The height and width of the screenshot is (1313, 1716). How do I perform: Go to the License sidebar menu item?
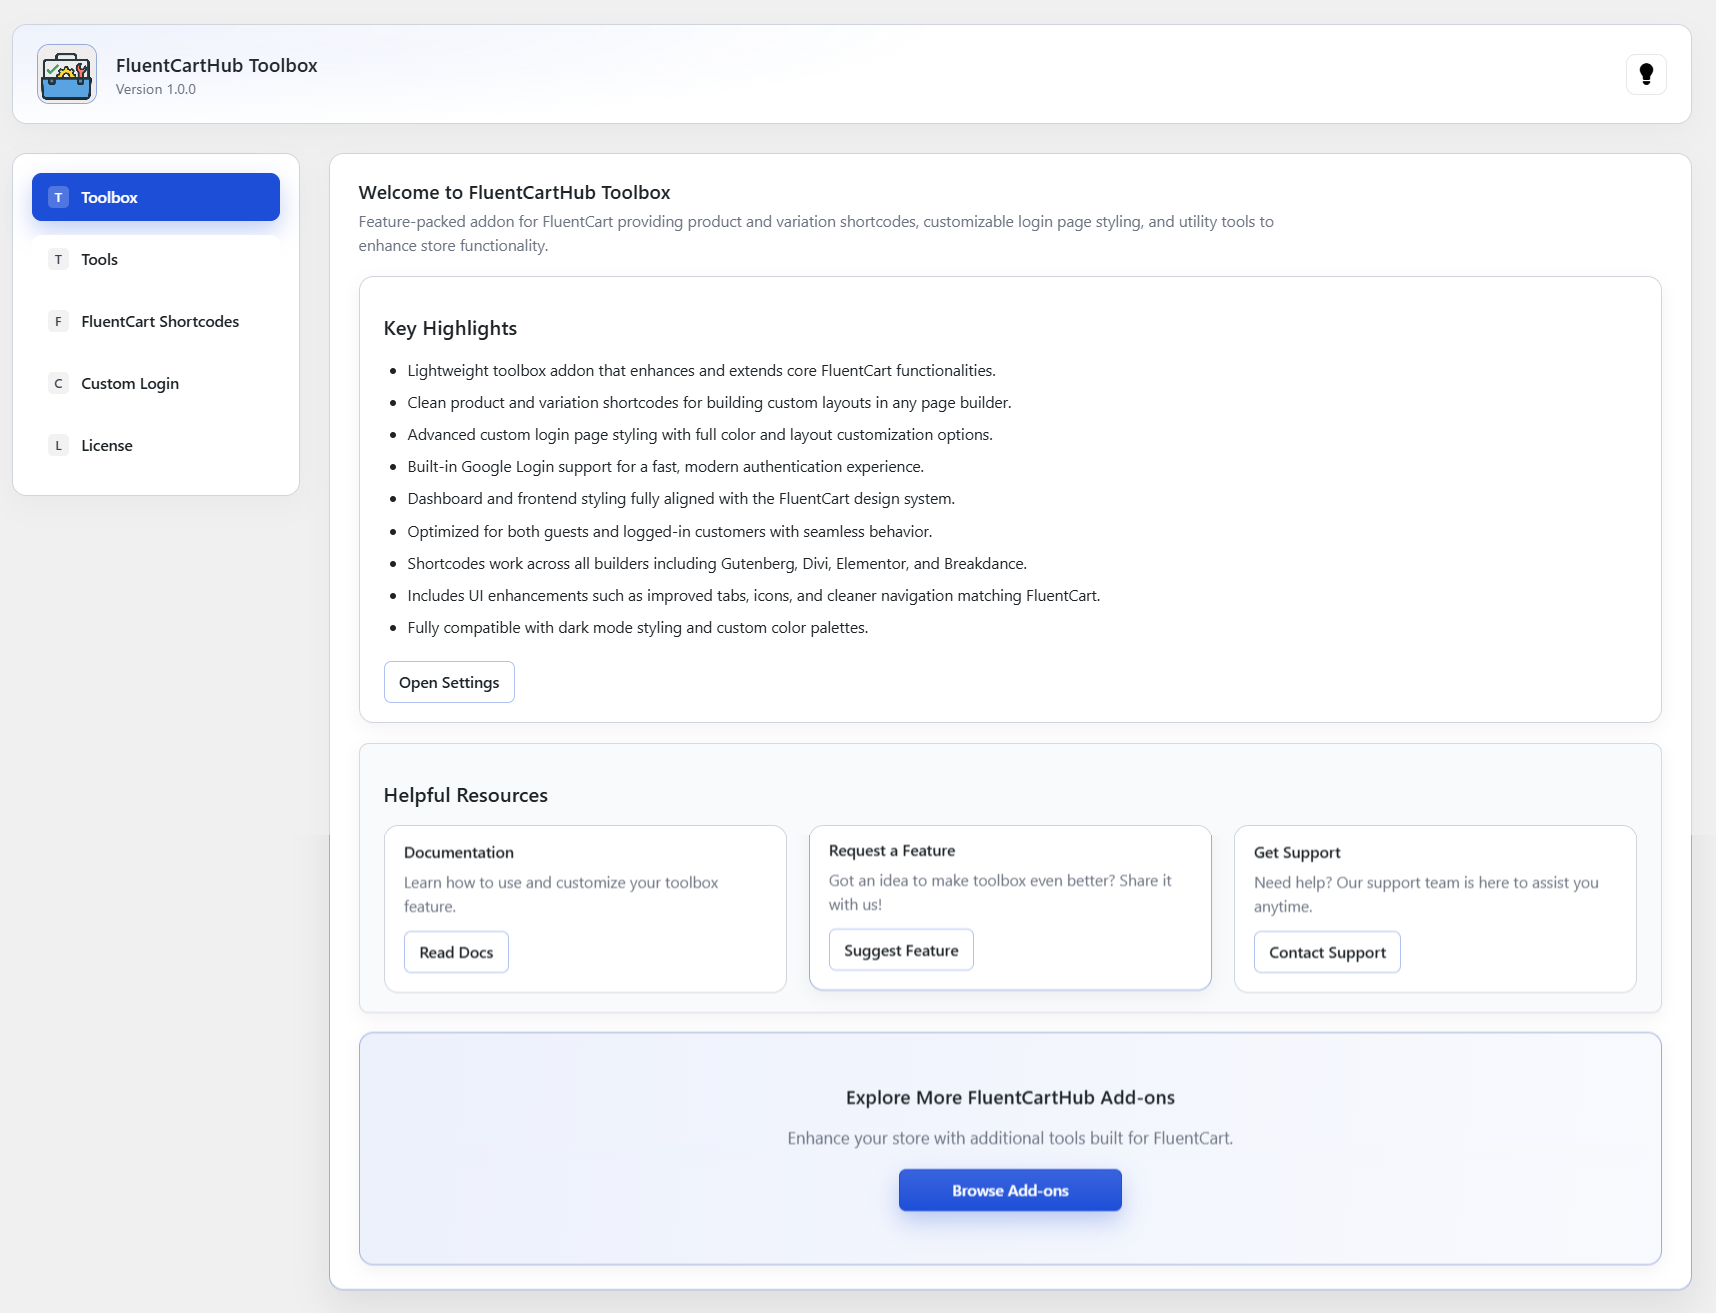tap(107, 445)
